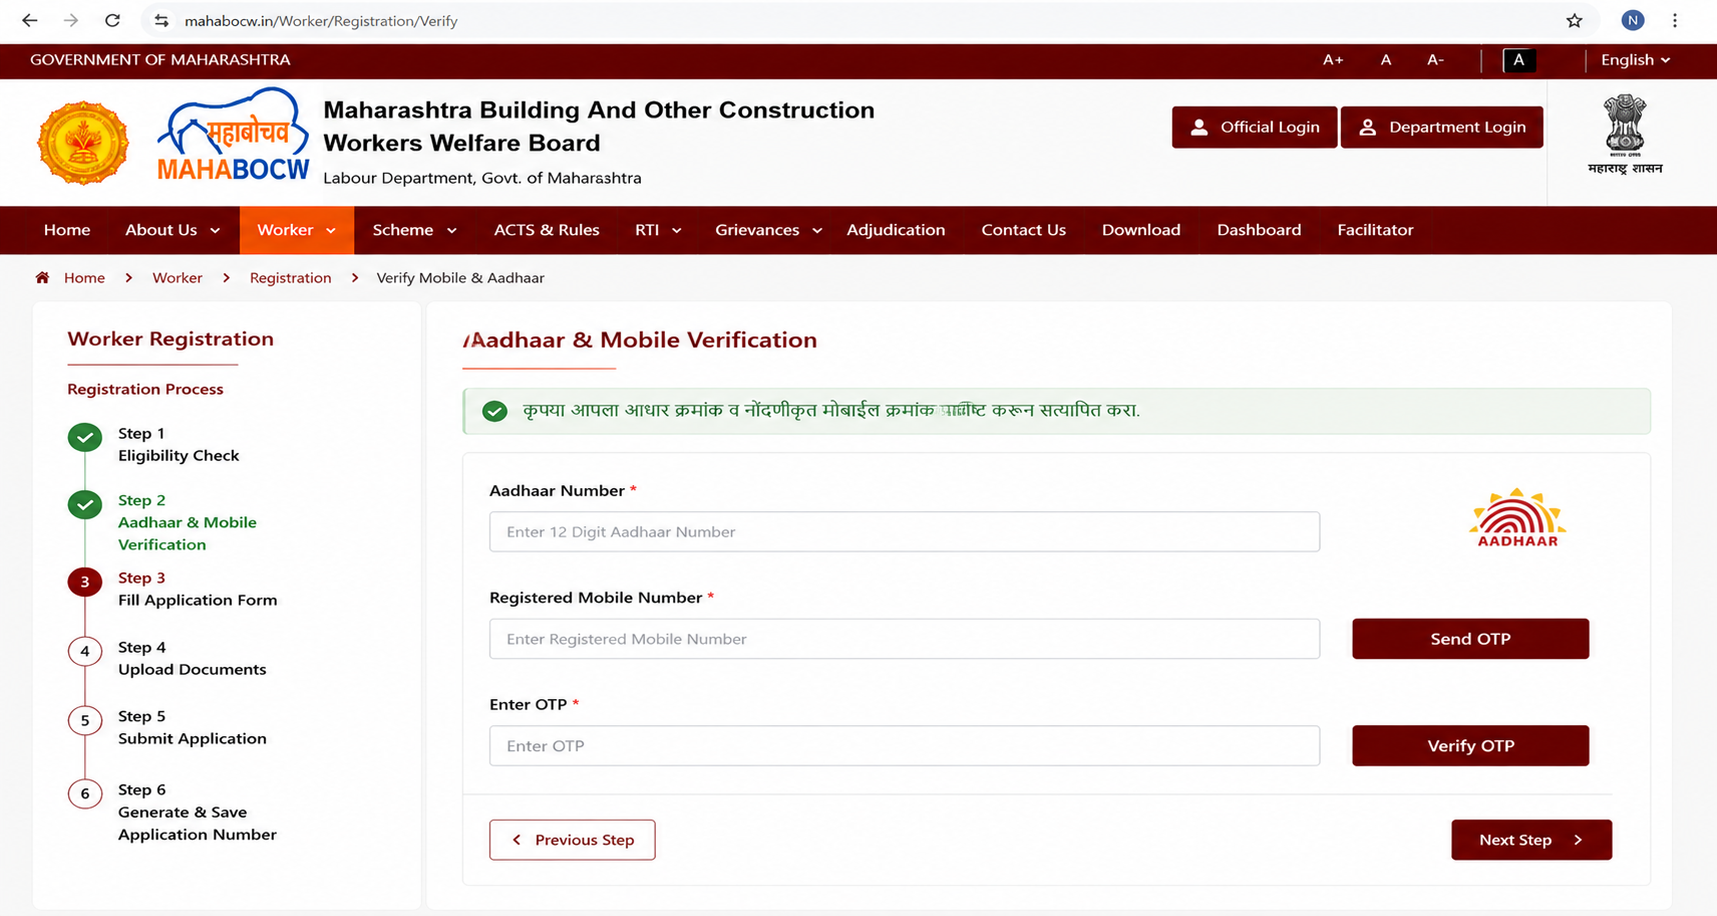Open the Home nav item
Image resolution: width=1717 pixels, height=916 pixels.
tap(67, 230)
